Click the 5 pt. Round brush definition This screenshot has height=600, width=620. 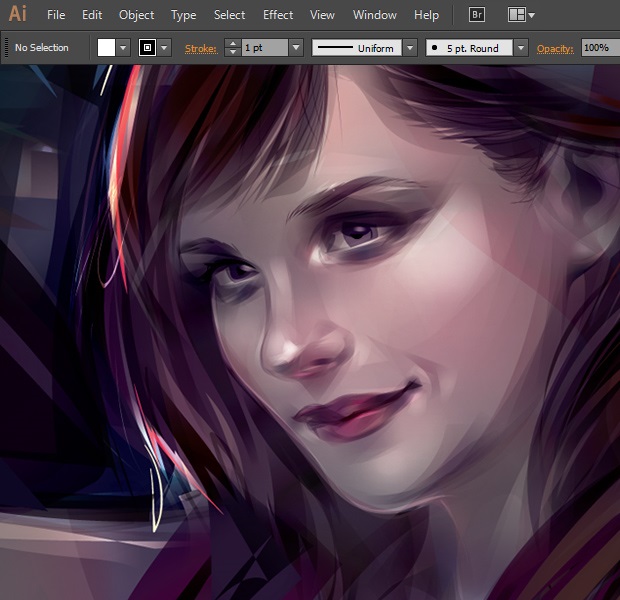469,48
